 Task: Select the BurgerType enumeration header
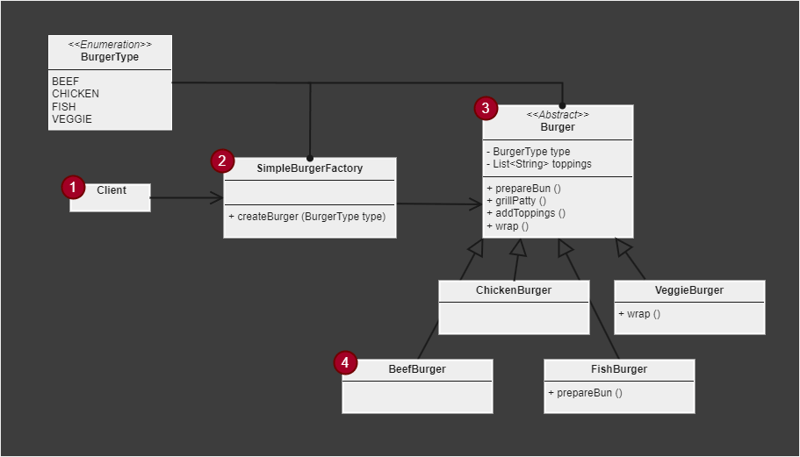tap(110, 57)
